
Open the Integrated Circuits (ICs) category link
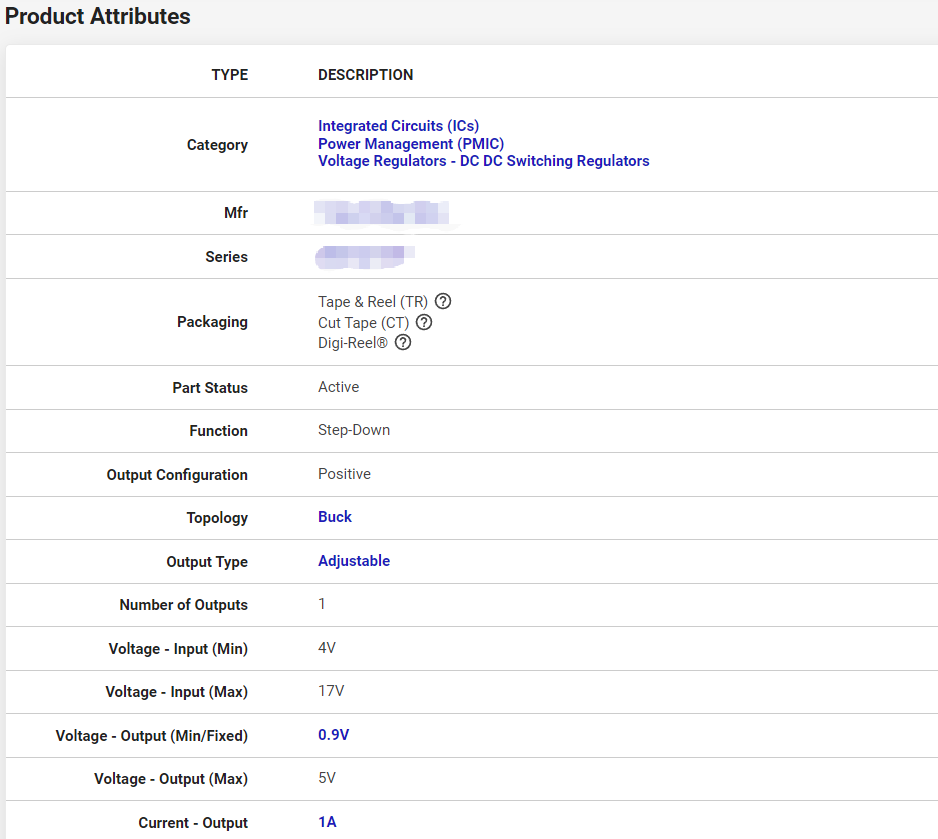tap(398, 126)
